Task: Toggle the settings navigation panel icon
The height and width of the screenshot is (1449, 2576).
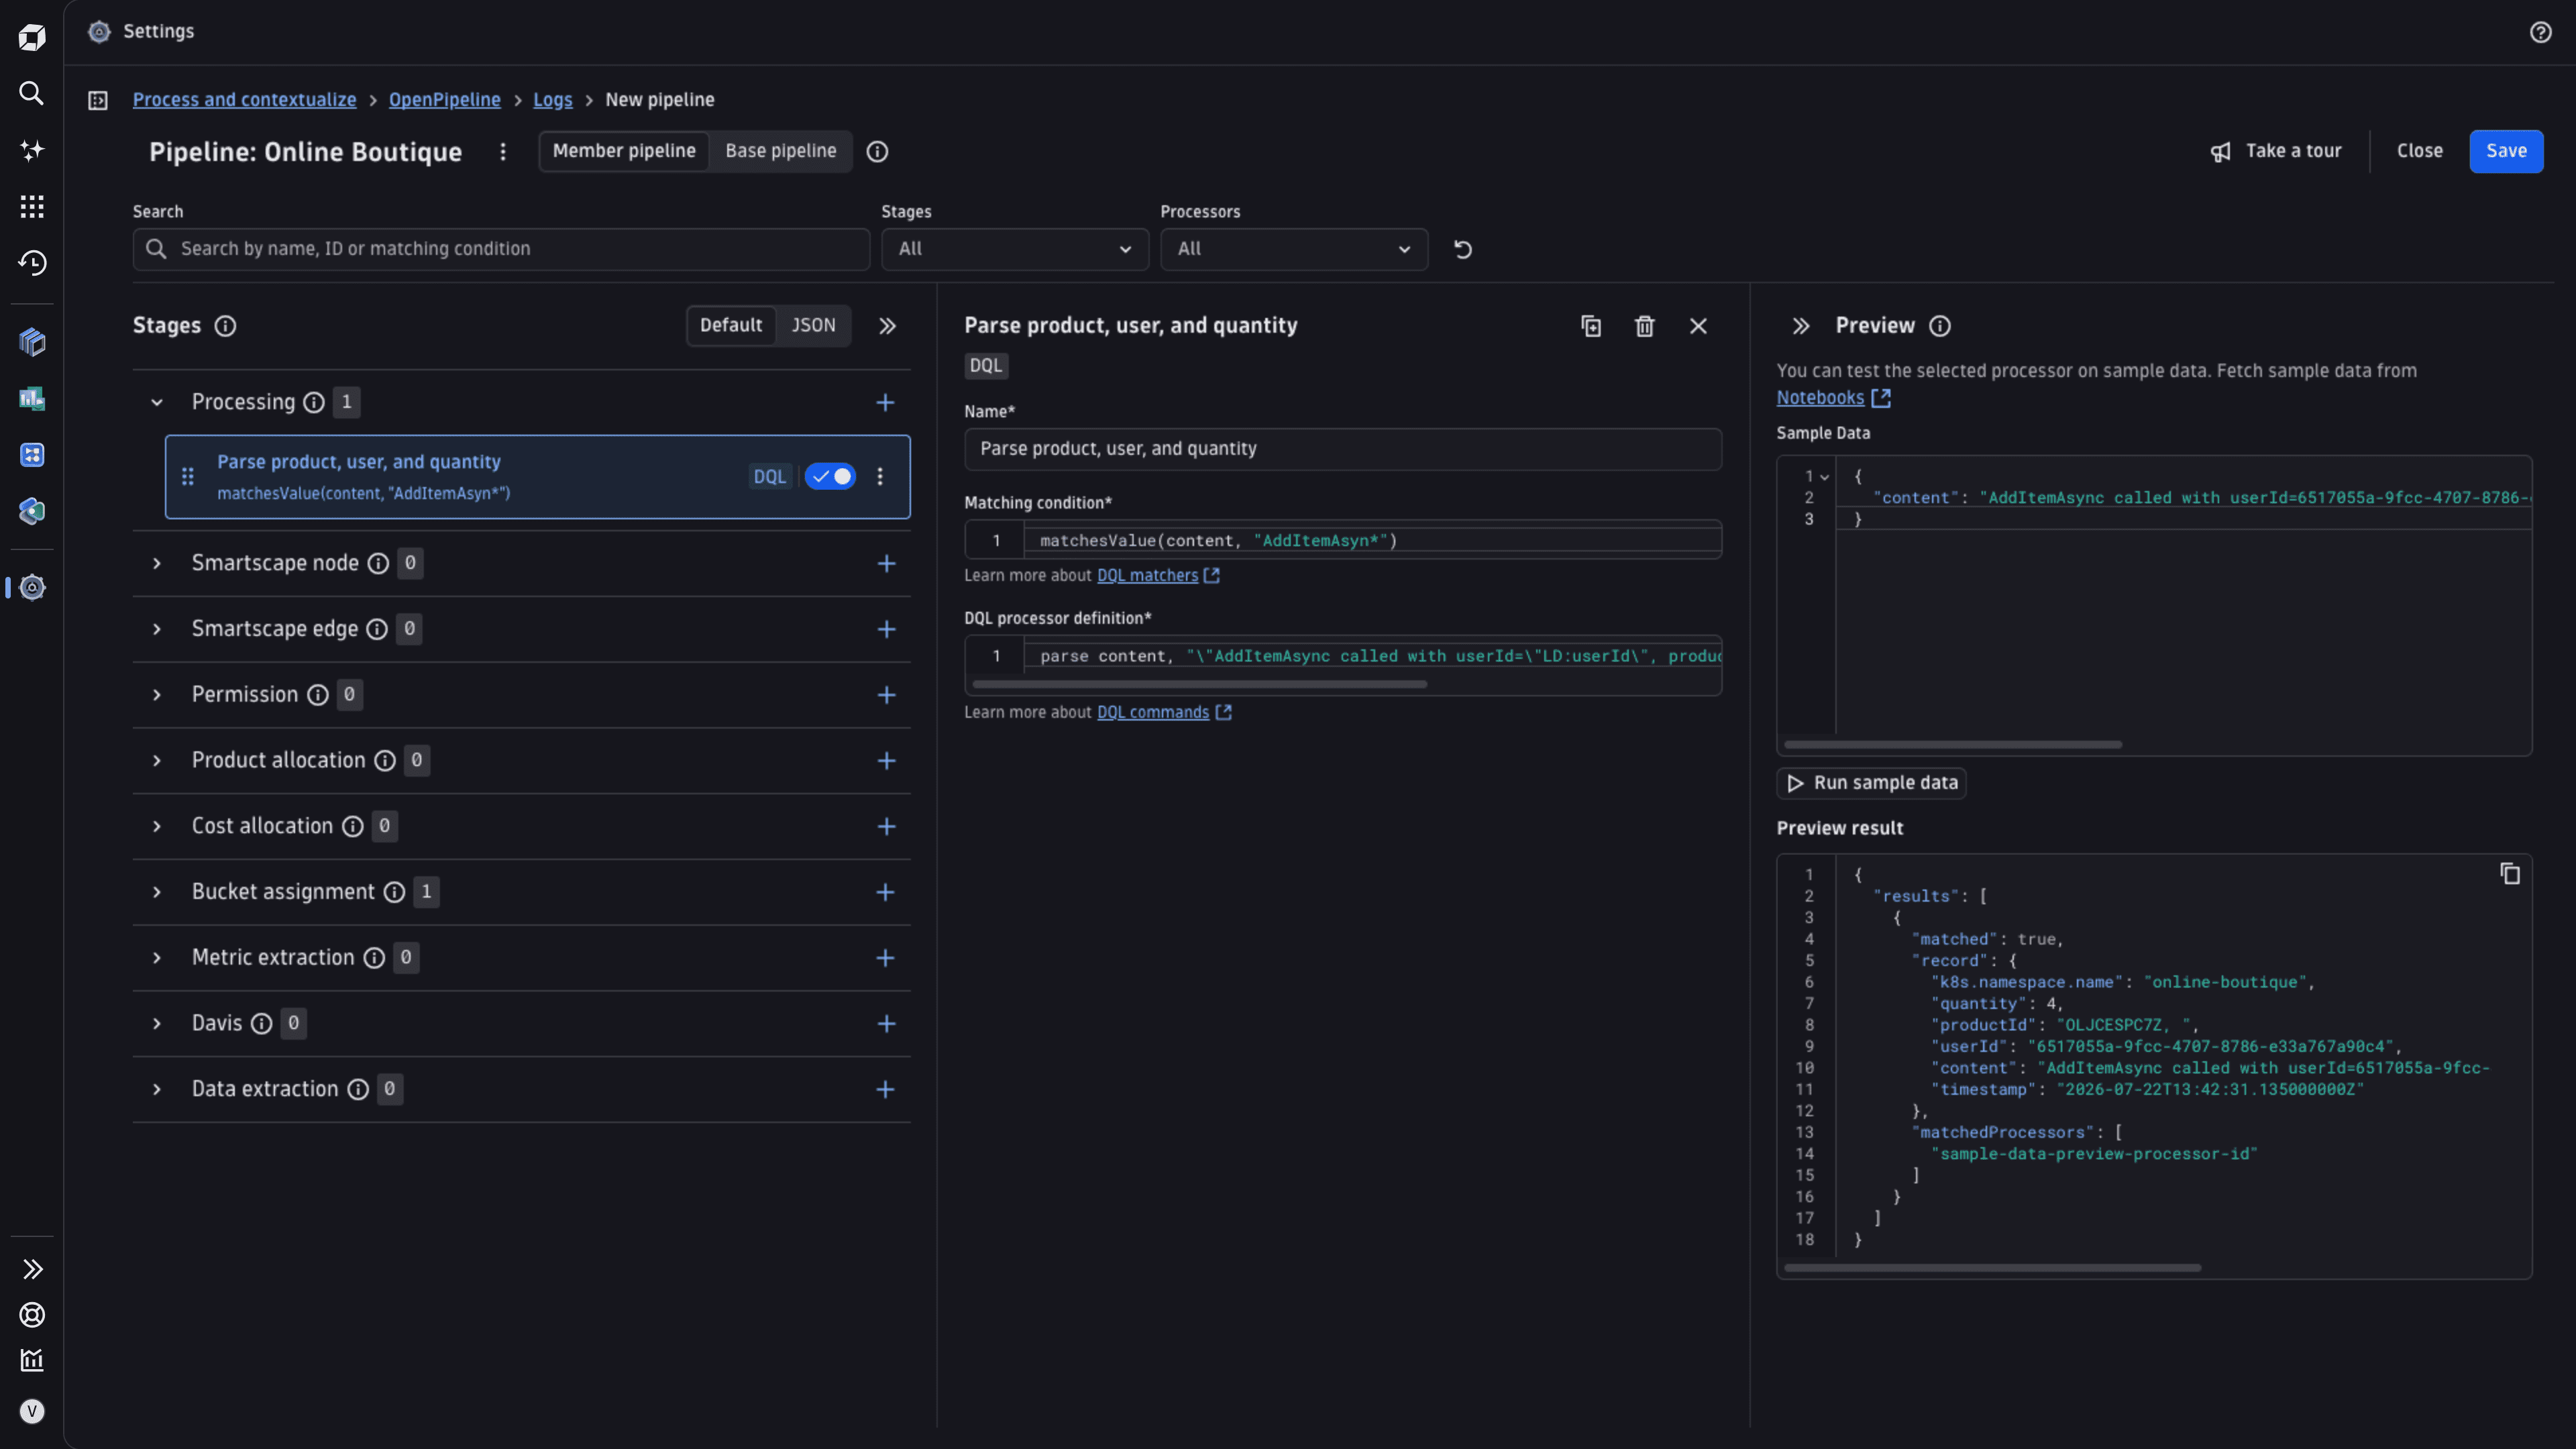Action: 98,100
